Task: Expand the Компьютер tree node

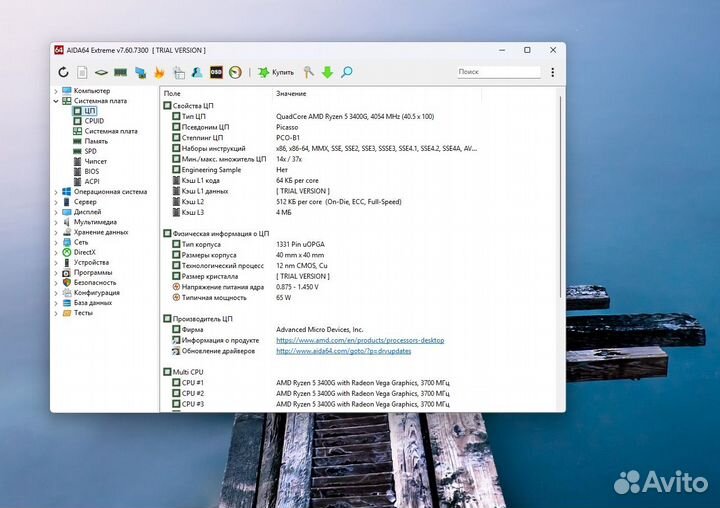Action: 57,91
